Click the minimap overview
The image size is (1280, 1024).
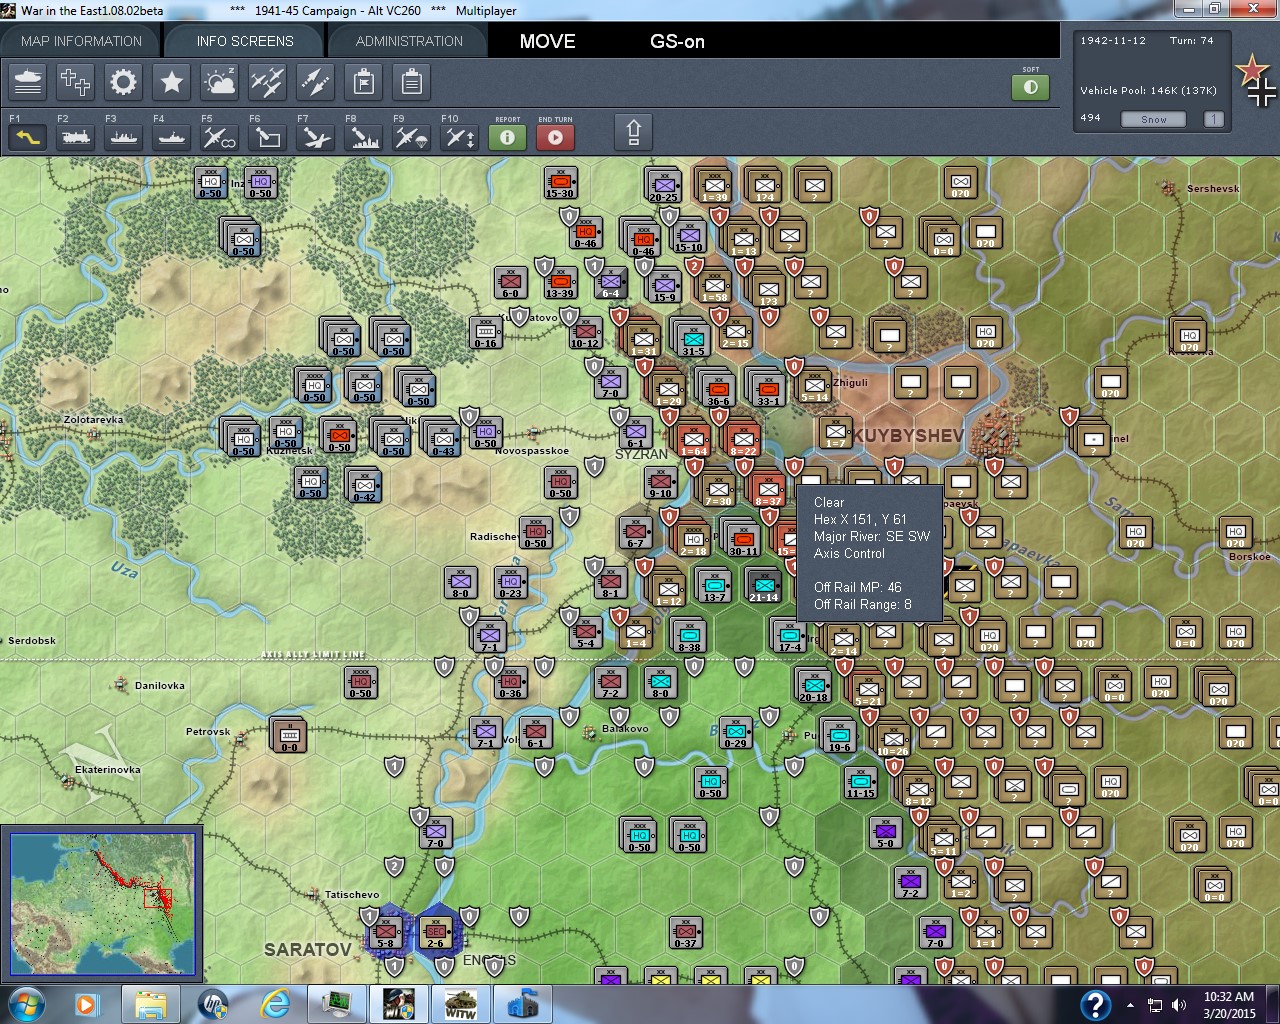(x=102, y=904)
